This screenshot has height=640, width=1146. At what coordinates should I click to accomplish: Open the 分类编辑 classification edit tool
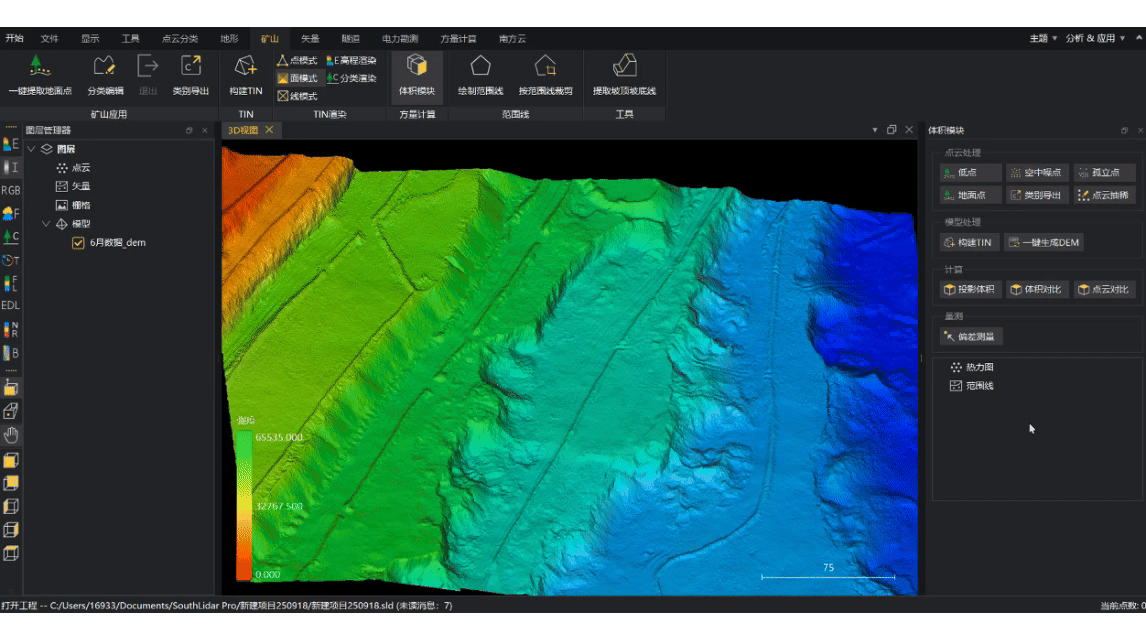click(x=105, y=67)
